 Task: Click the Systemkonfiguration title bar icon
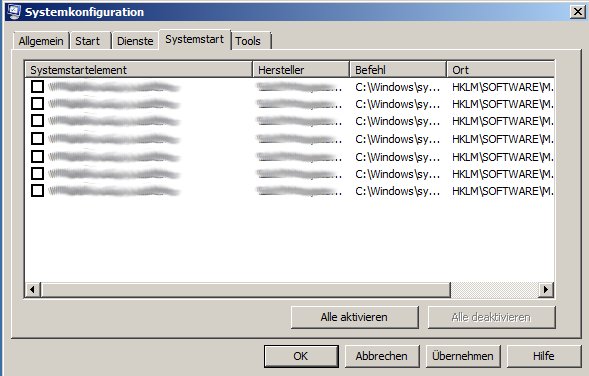14,12
